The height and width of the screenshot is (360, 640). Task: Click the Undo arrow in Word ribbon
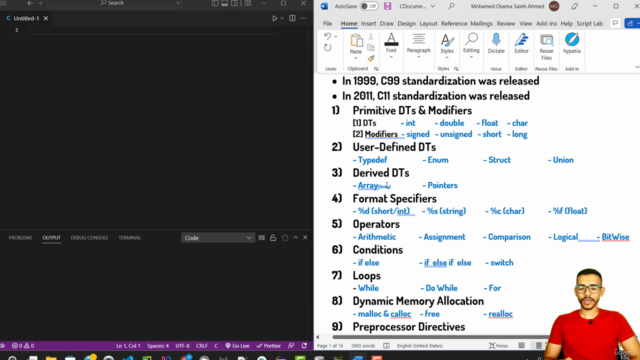(x=327, y=36)
